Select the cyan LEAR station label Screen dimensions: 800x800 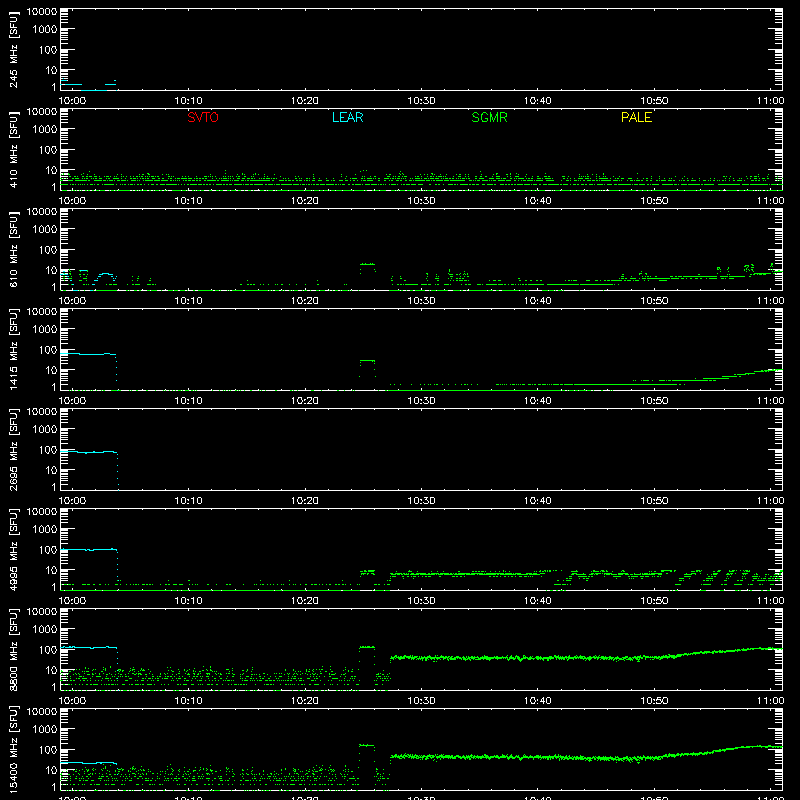347,117
